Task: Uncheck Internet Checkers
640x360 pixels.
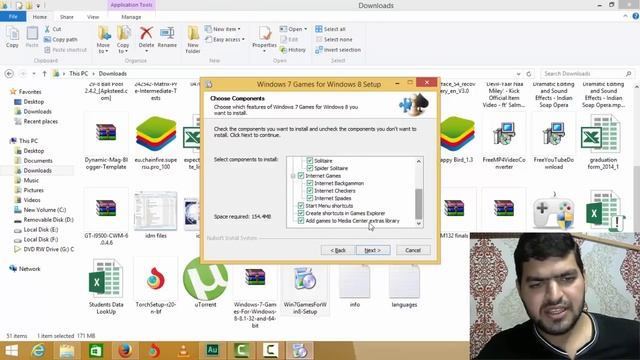Action: coord(309,191)
